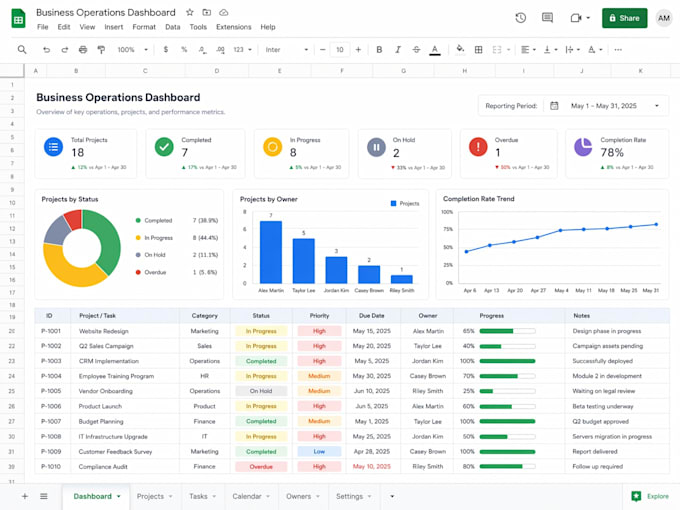This screenshot has width=680, height=510.
Task: Add a new sheet with plus button
Action: click(25, 496)
